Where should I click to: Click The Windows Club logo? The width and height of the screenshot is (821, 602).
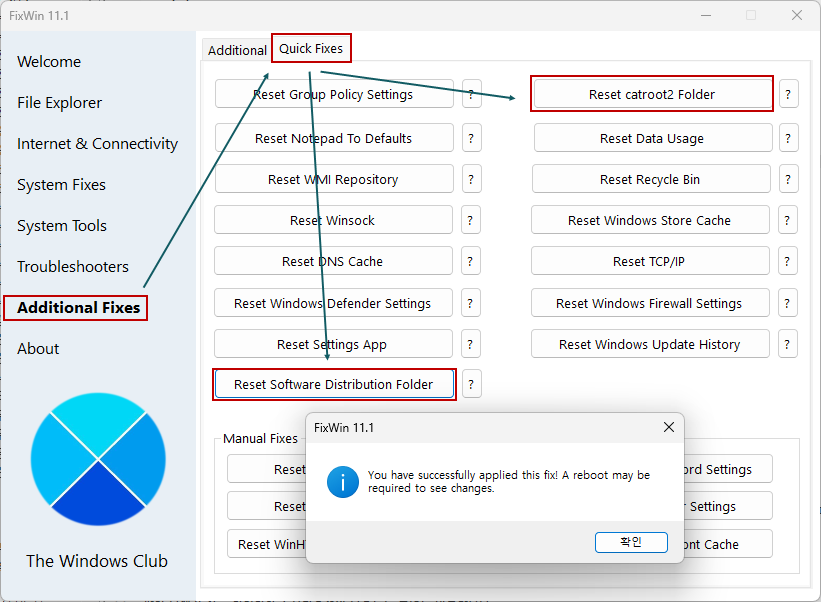(x=98, y=459)
